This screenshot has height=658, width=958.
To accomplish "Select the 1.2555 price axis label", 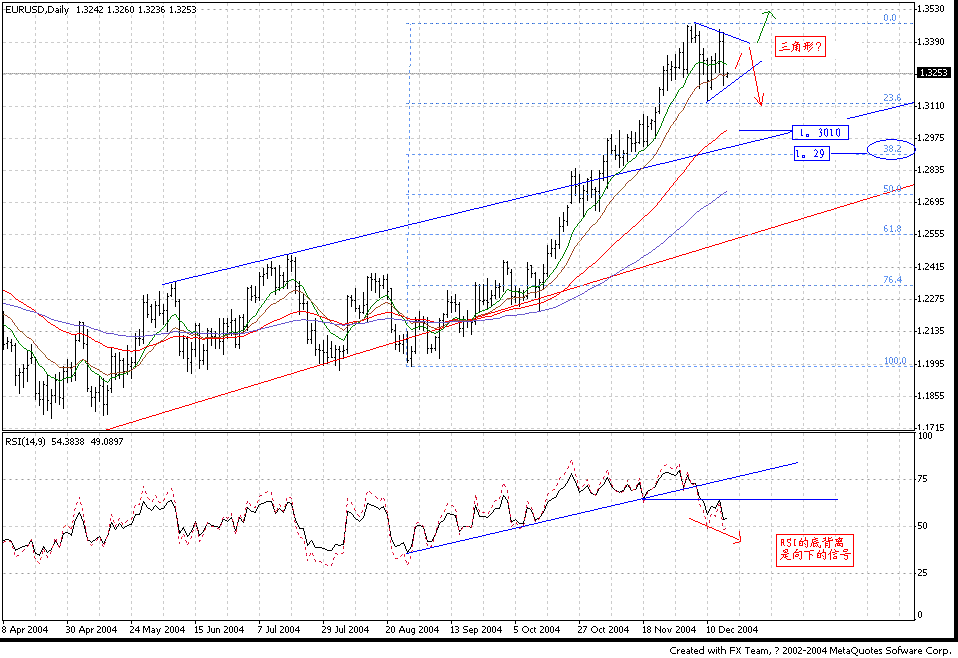I will coord(931,234).
